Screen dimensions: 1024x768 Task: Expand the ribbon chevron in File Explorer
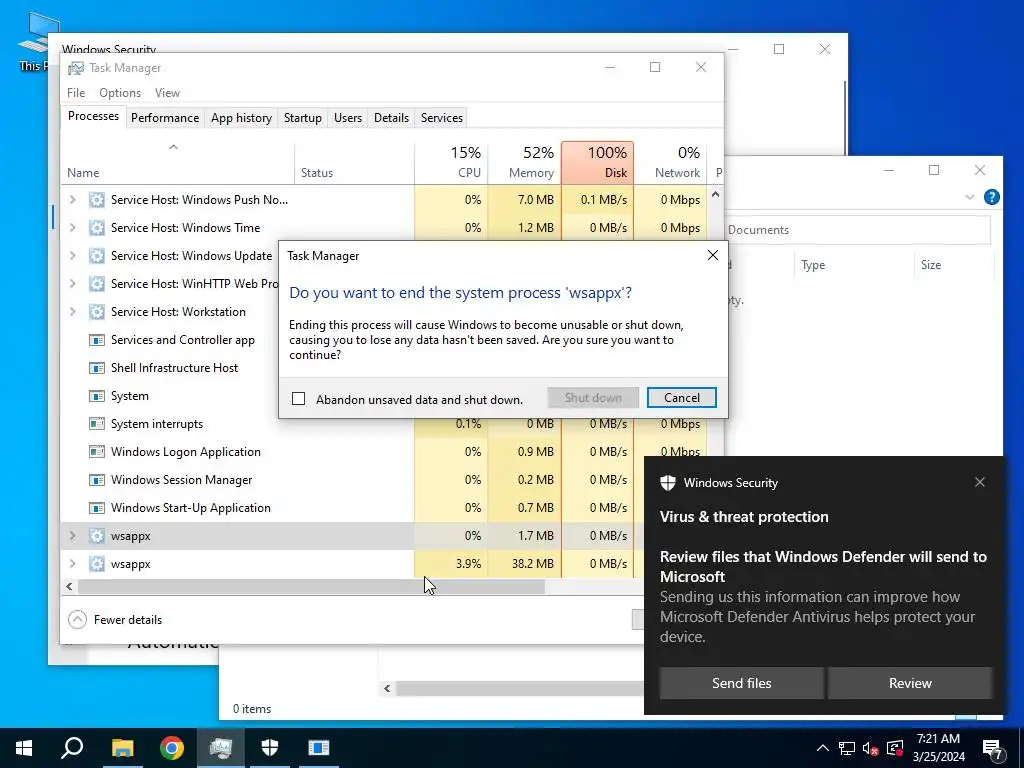970,197
